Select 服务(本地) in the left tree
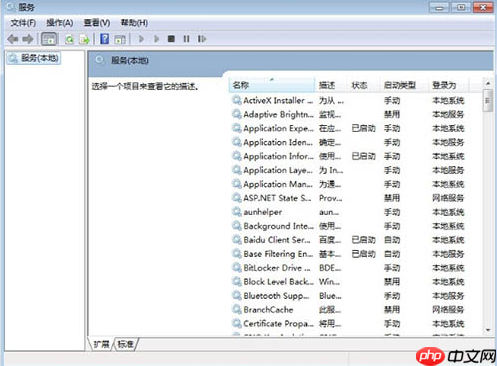 pyautogui.click(x=34, y=58)
